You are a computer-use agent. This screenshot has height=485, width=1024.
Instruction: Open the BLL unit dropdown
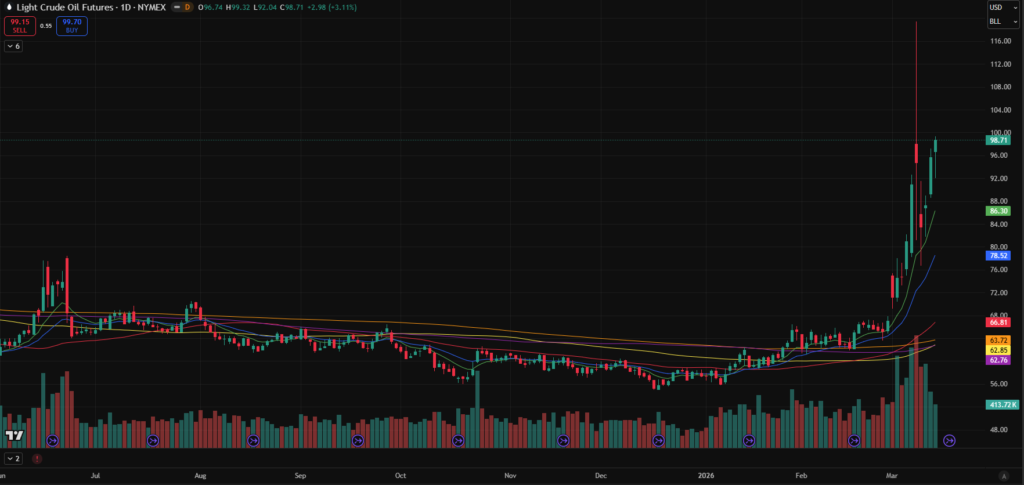[1000, 20]
